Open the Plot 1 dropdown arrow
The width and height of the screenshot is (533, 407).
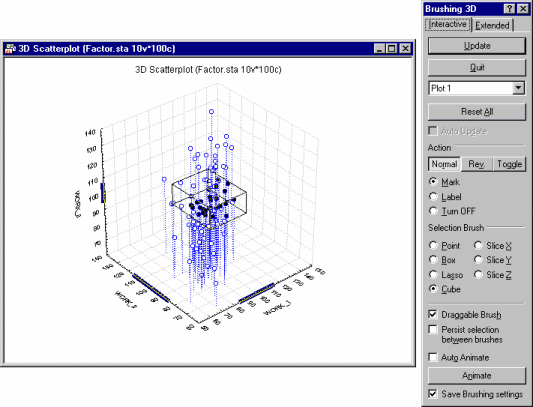pyautogui.click(x=518, y=88)
